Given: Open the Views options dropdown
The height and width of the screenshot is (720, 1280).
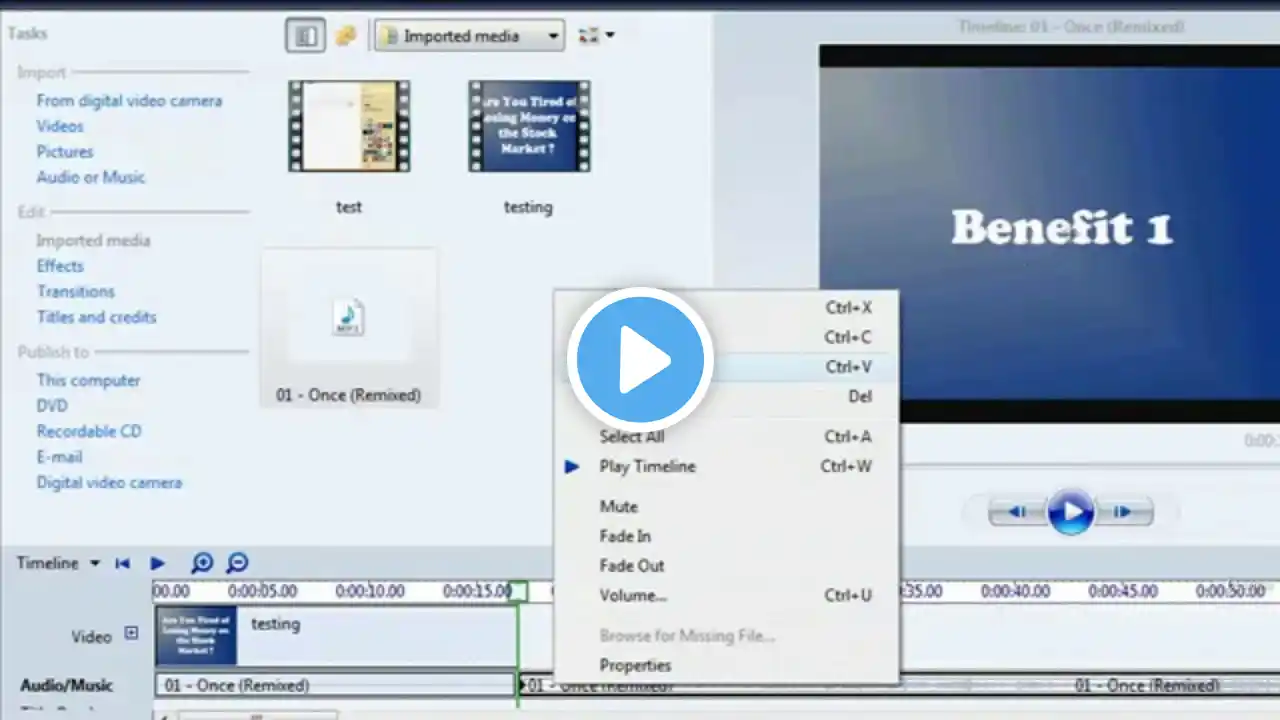Looking at the screenshot, I should 596,36.
